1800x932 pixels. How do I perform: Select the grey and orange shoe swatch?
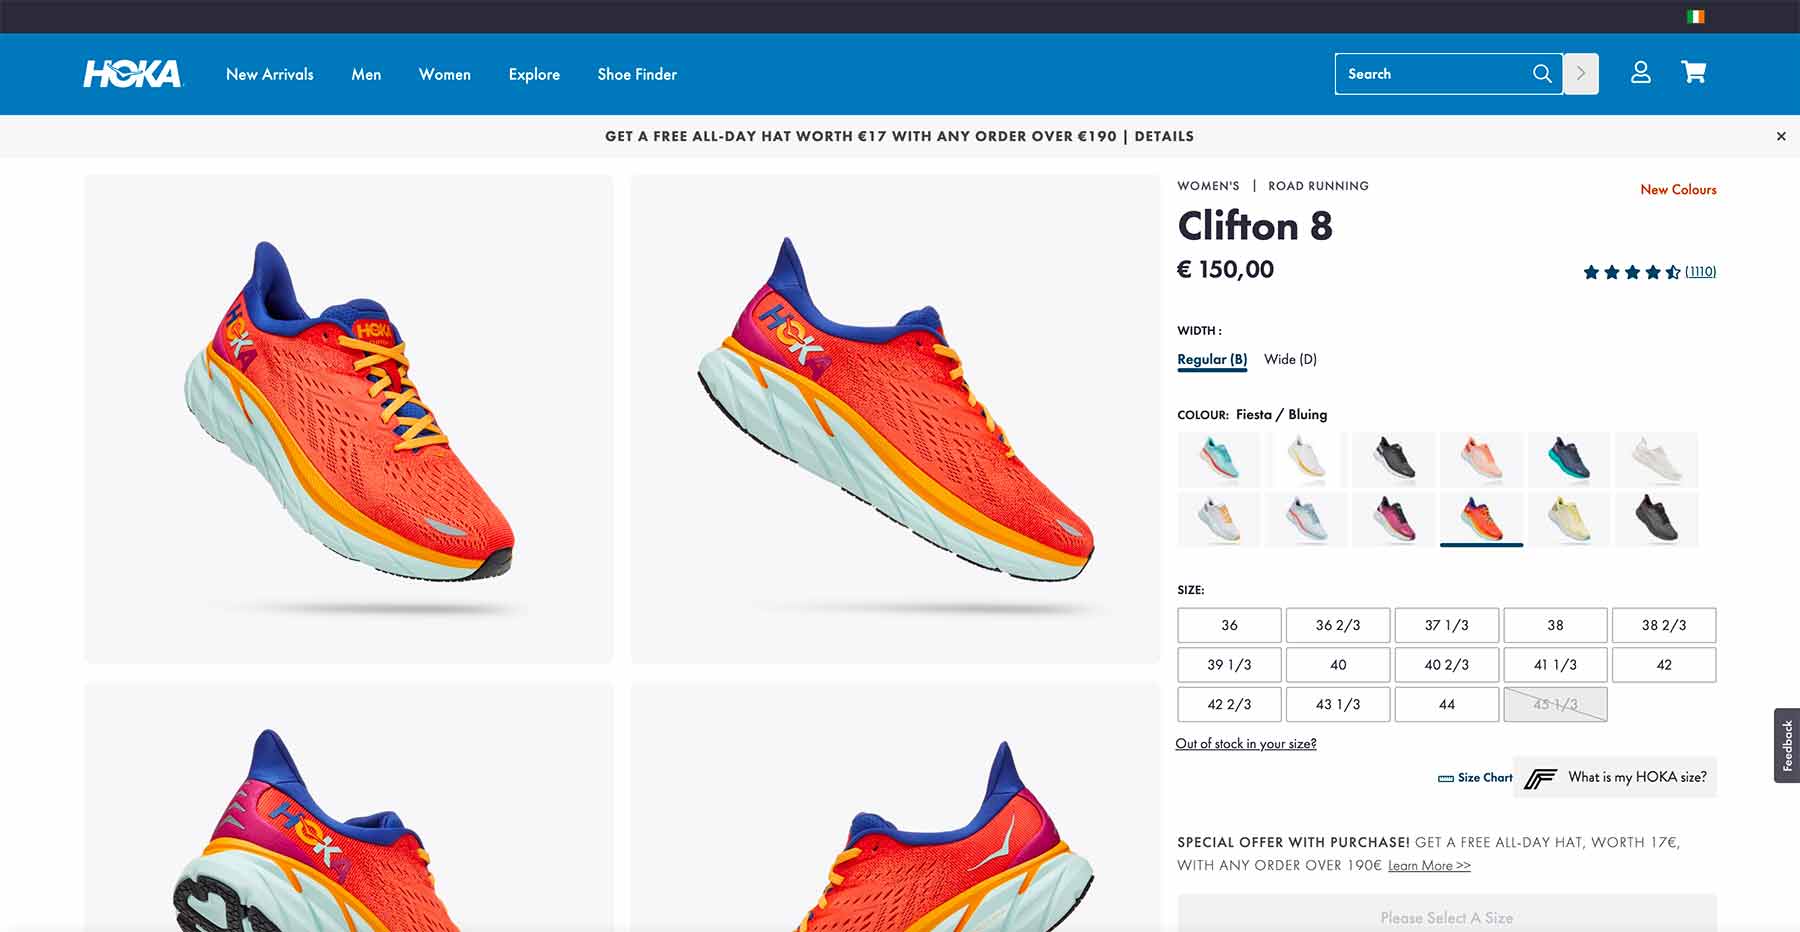point(1219,520)
